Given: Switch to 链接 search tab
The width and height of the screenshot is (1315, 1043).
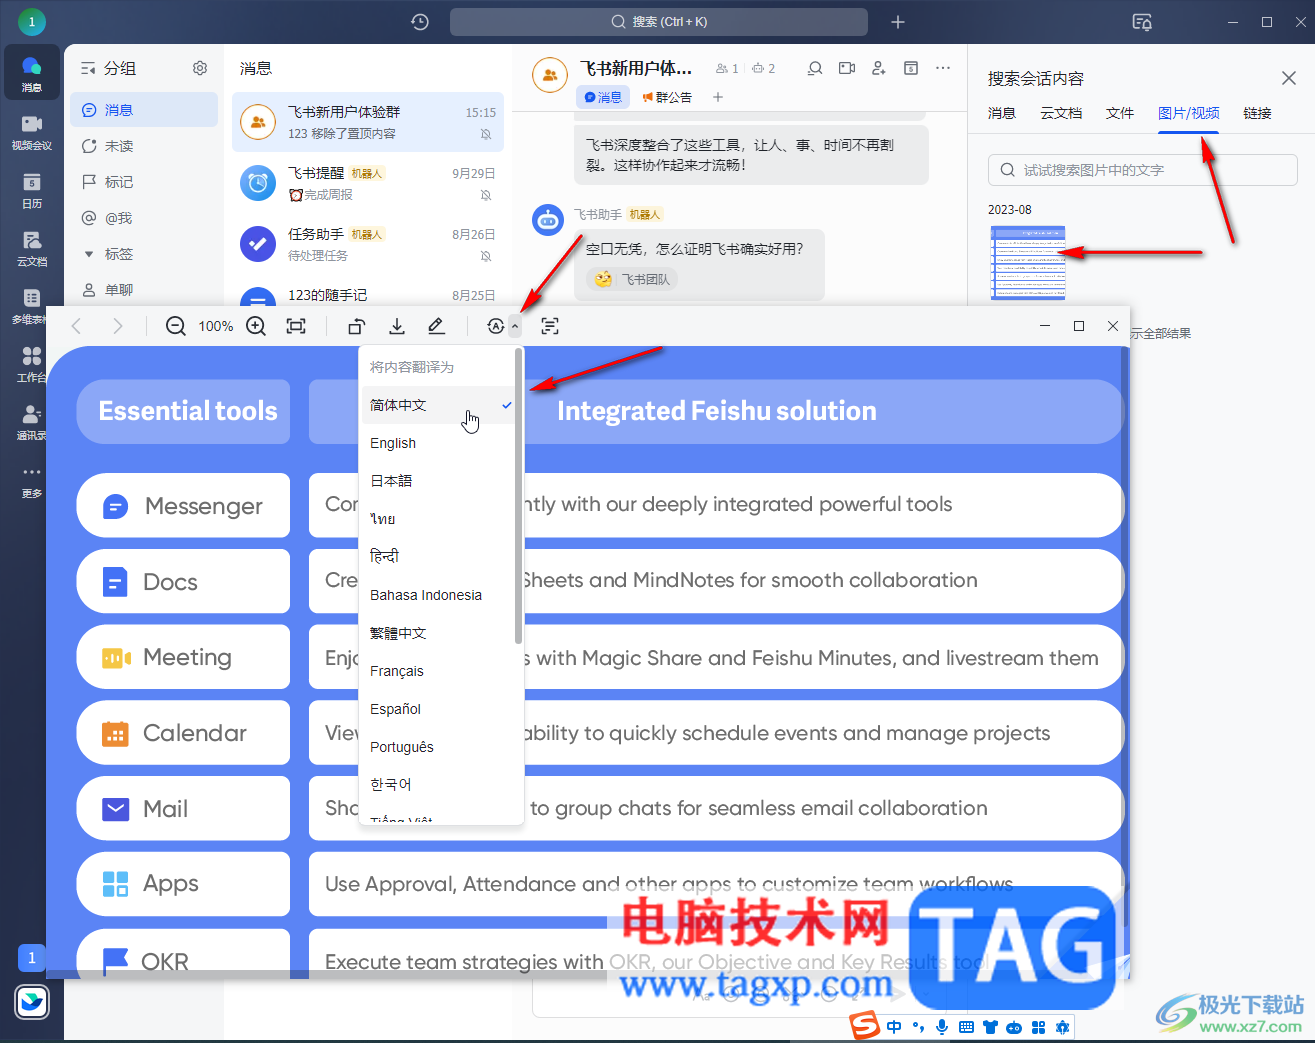Looking at the screenshot, I should pos(1257,113).
